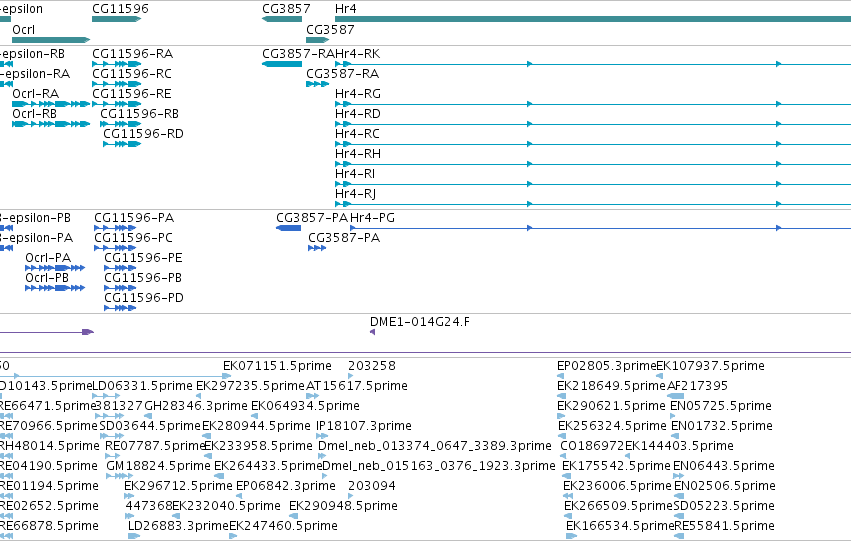Image resolution: width=851 pixels, height=541 pixels.
Task: Click the 203258 feature
Action: pyautogui.click(x=351, y=375)
